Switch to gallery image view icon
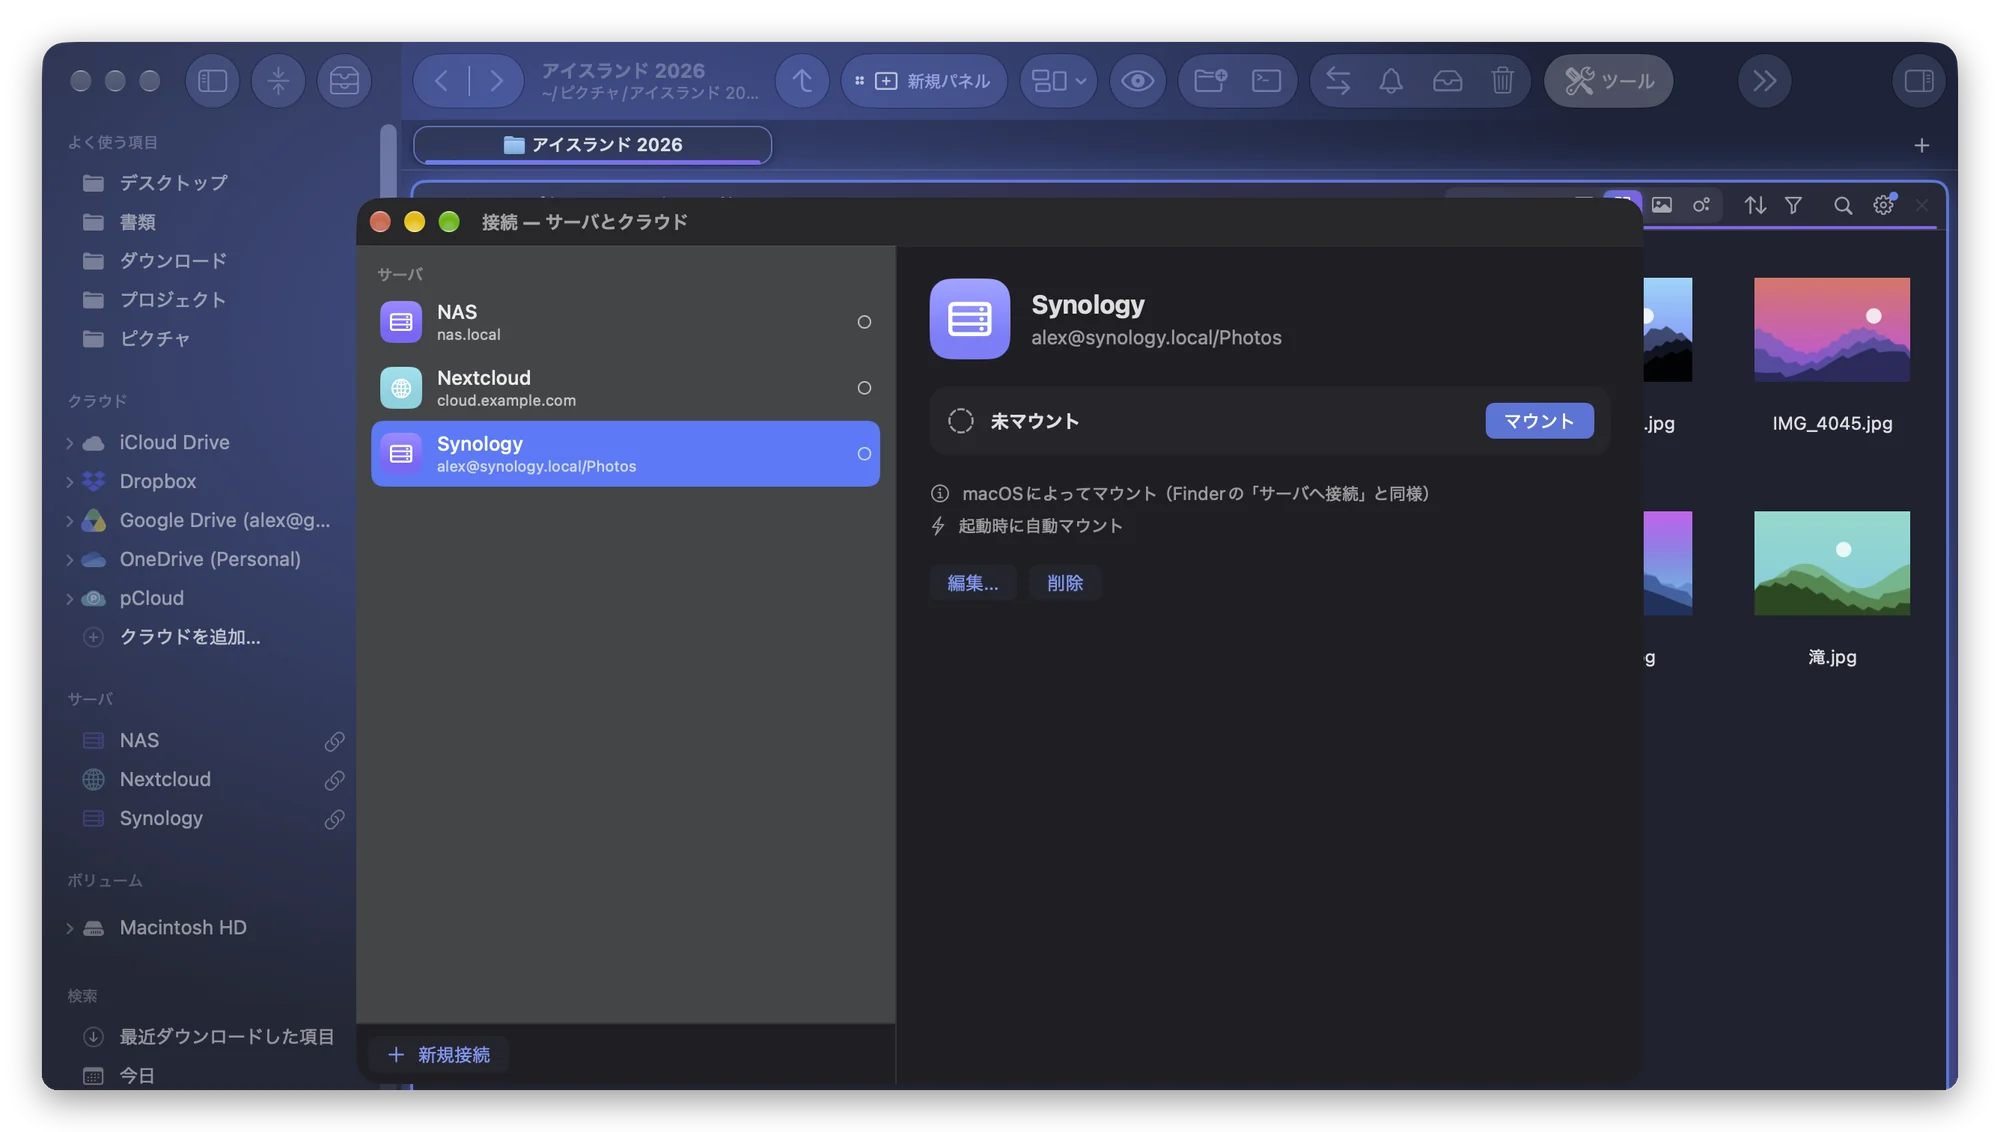 1661,205
